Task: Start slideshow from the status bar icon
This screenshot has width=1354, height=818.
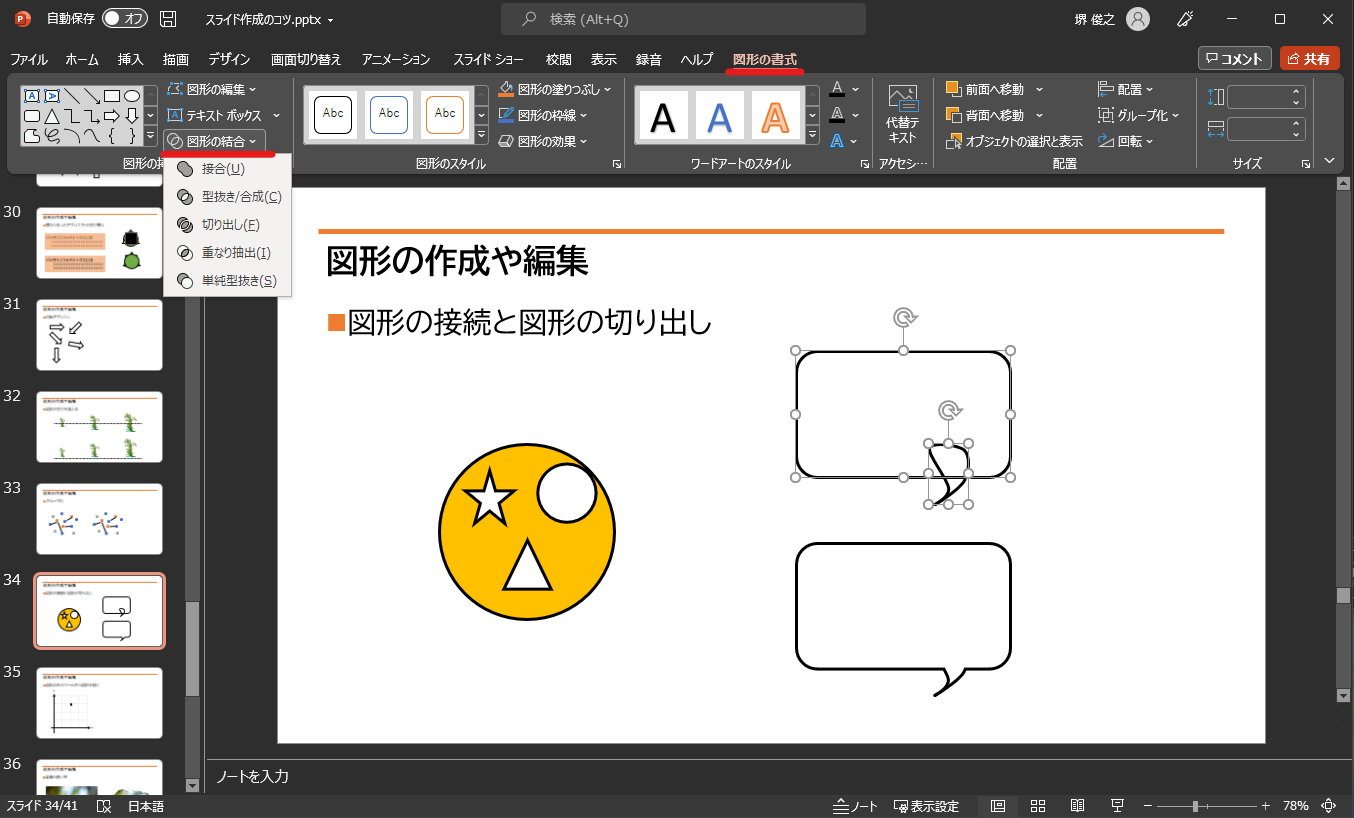Action: [1117, 806]
